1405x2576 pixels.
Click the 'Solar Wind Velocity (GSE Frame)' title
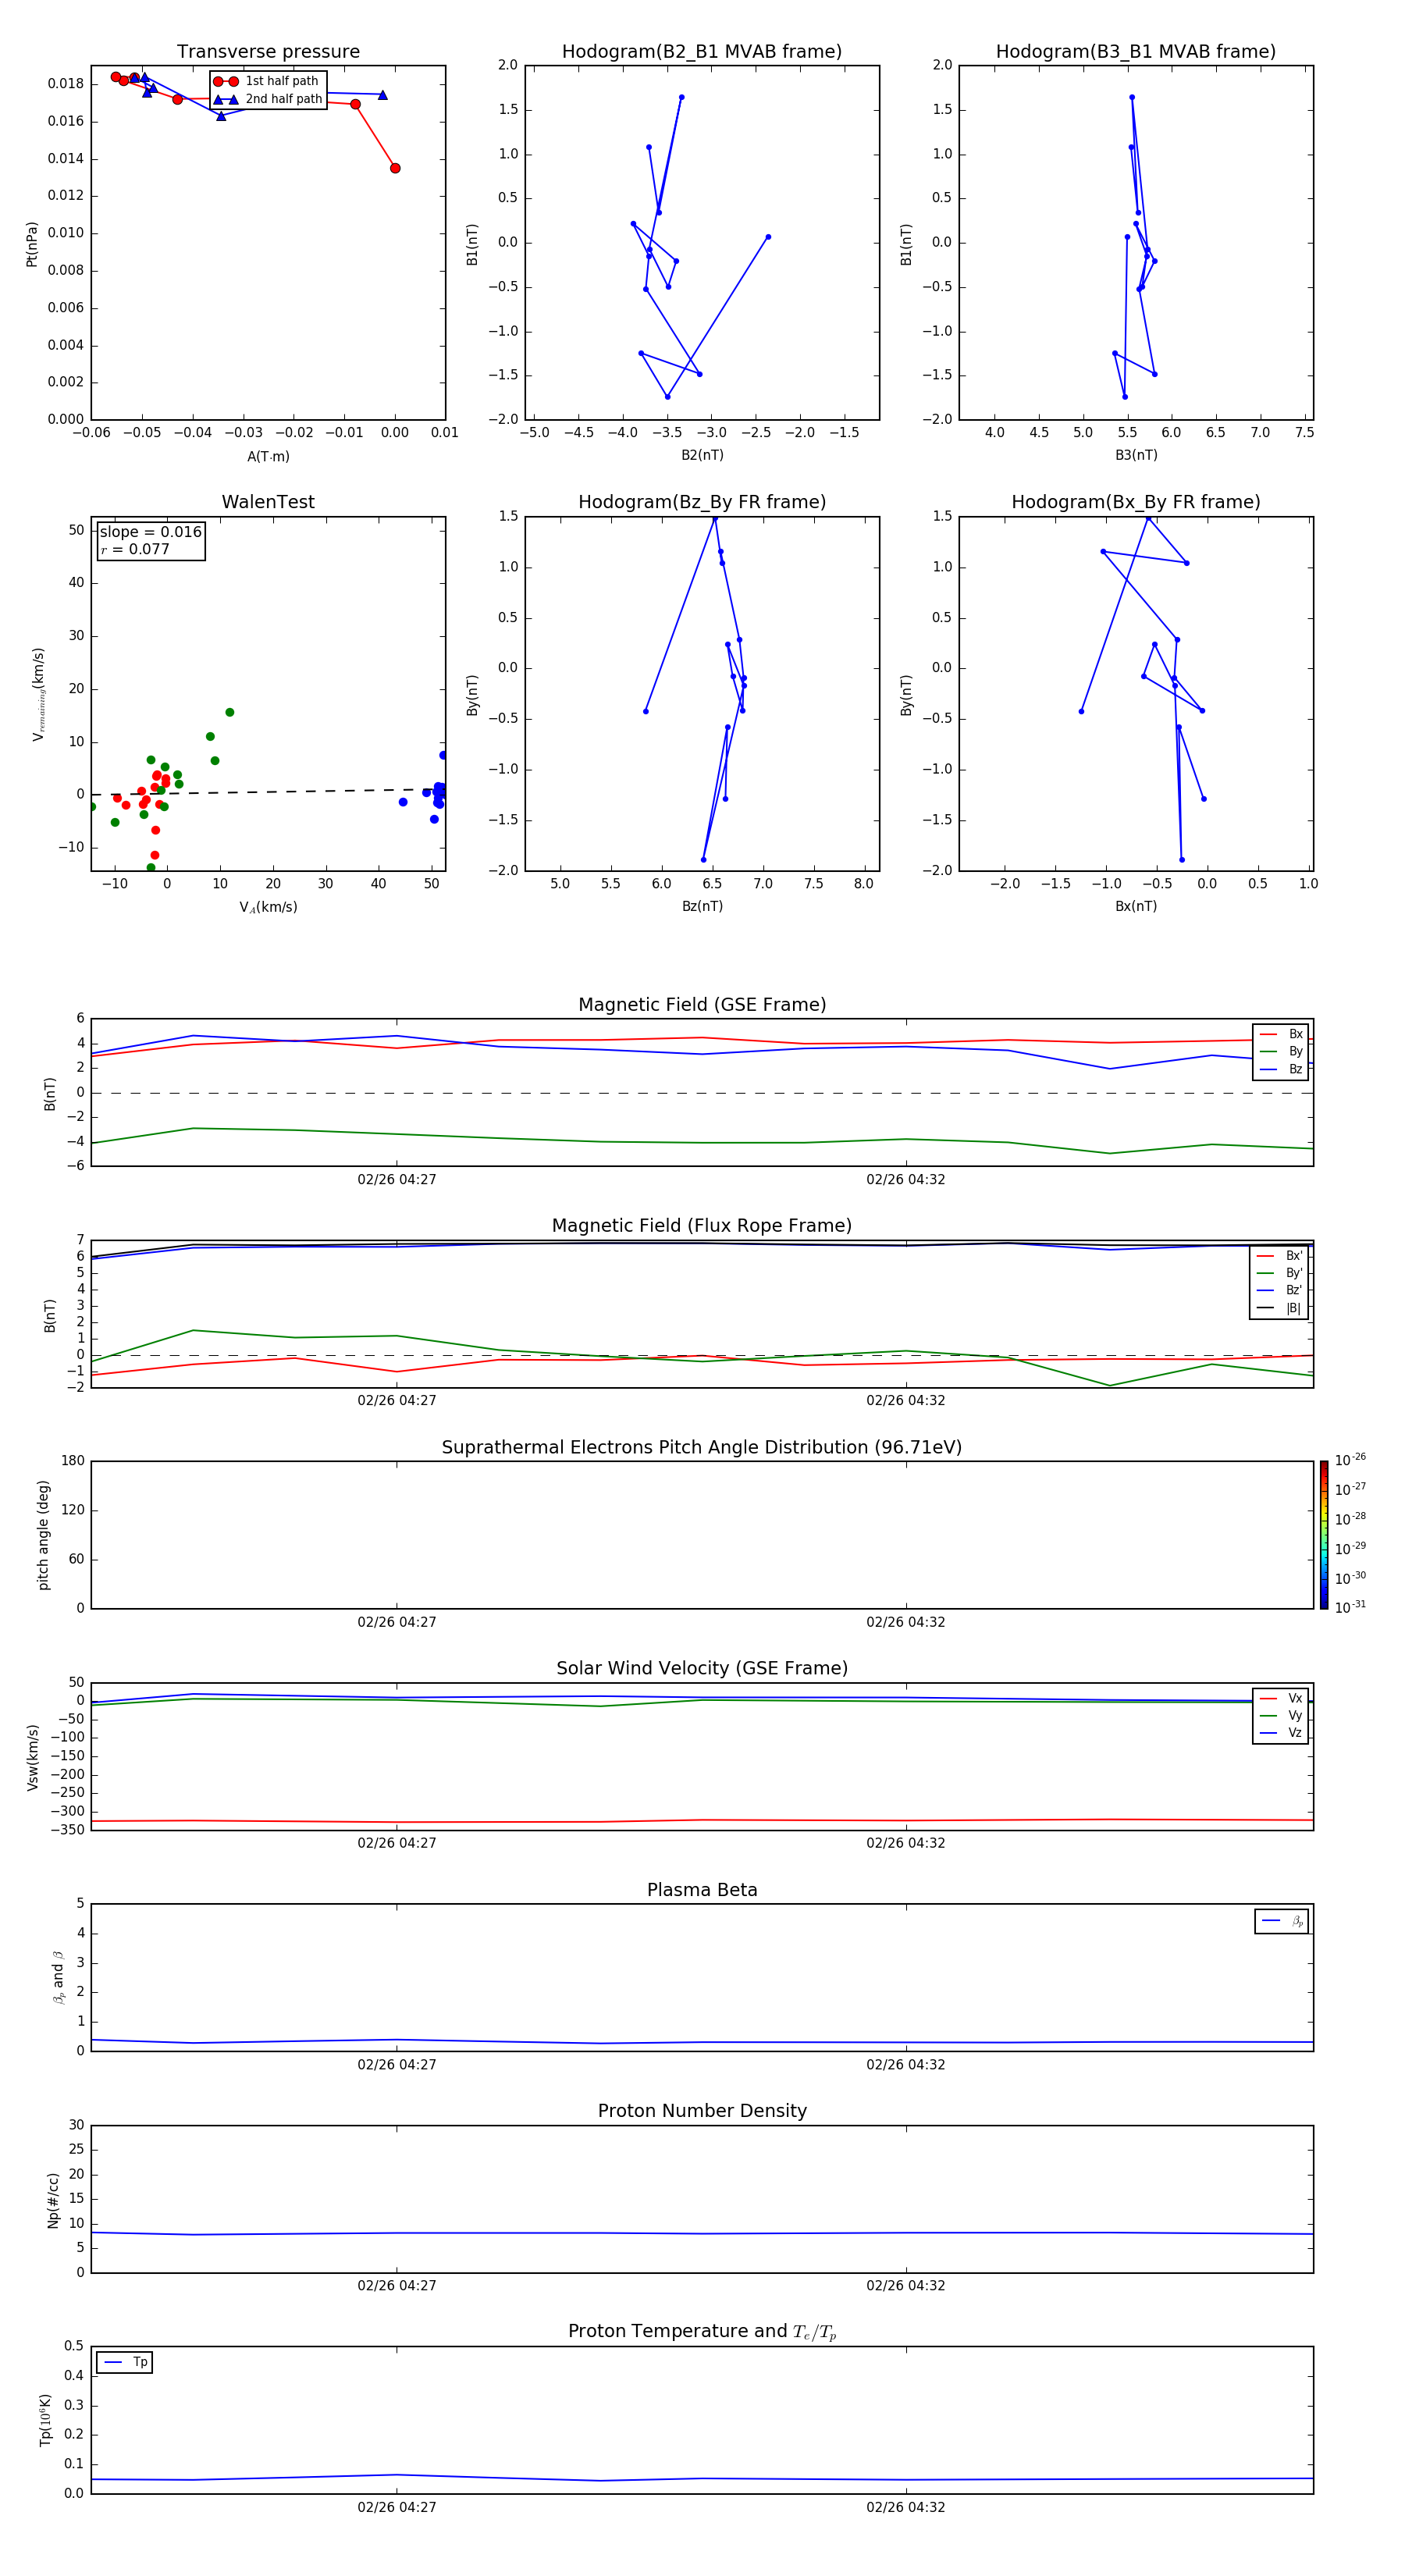coord(702,1669)
